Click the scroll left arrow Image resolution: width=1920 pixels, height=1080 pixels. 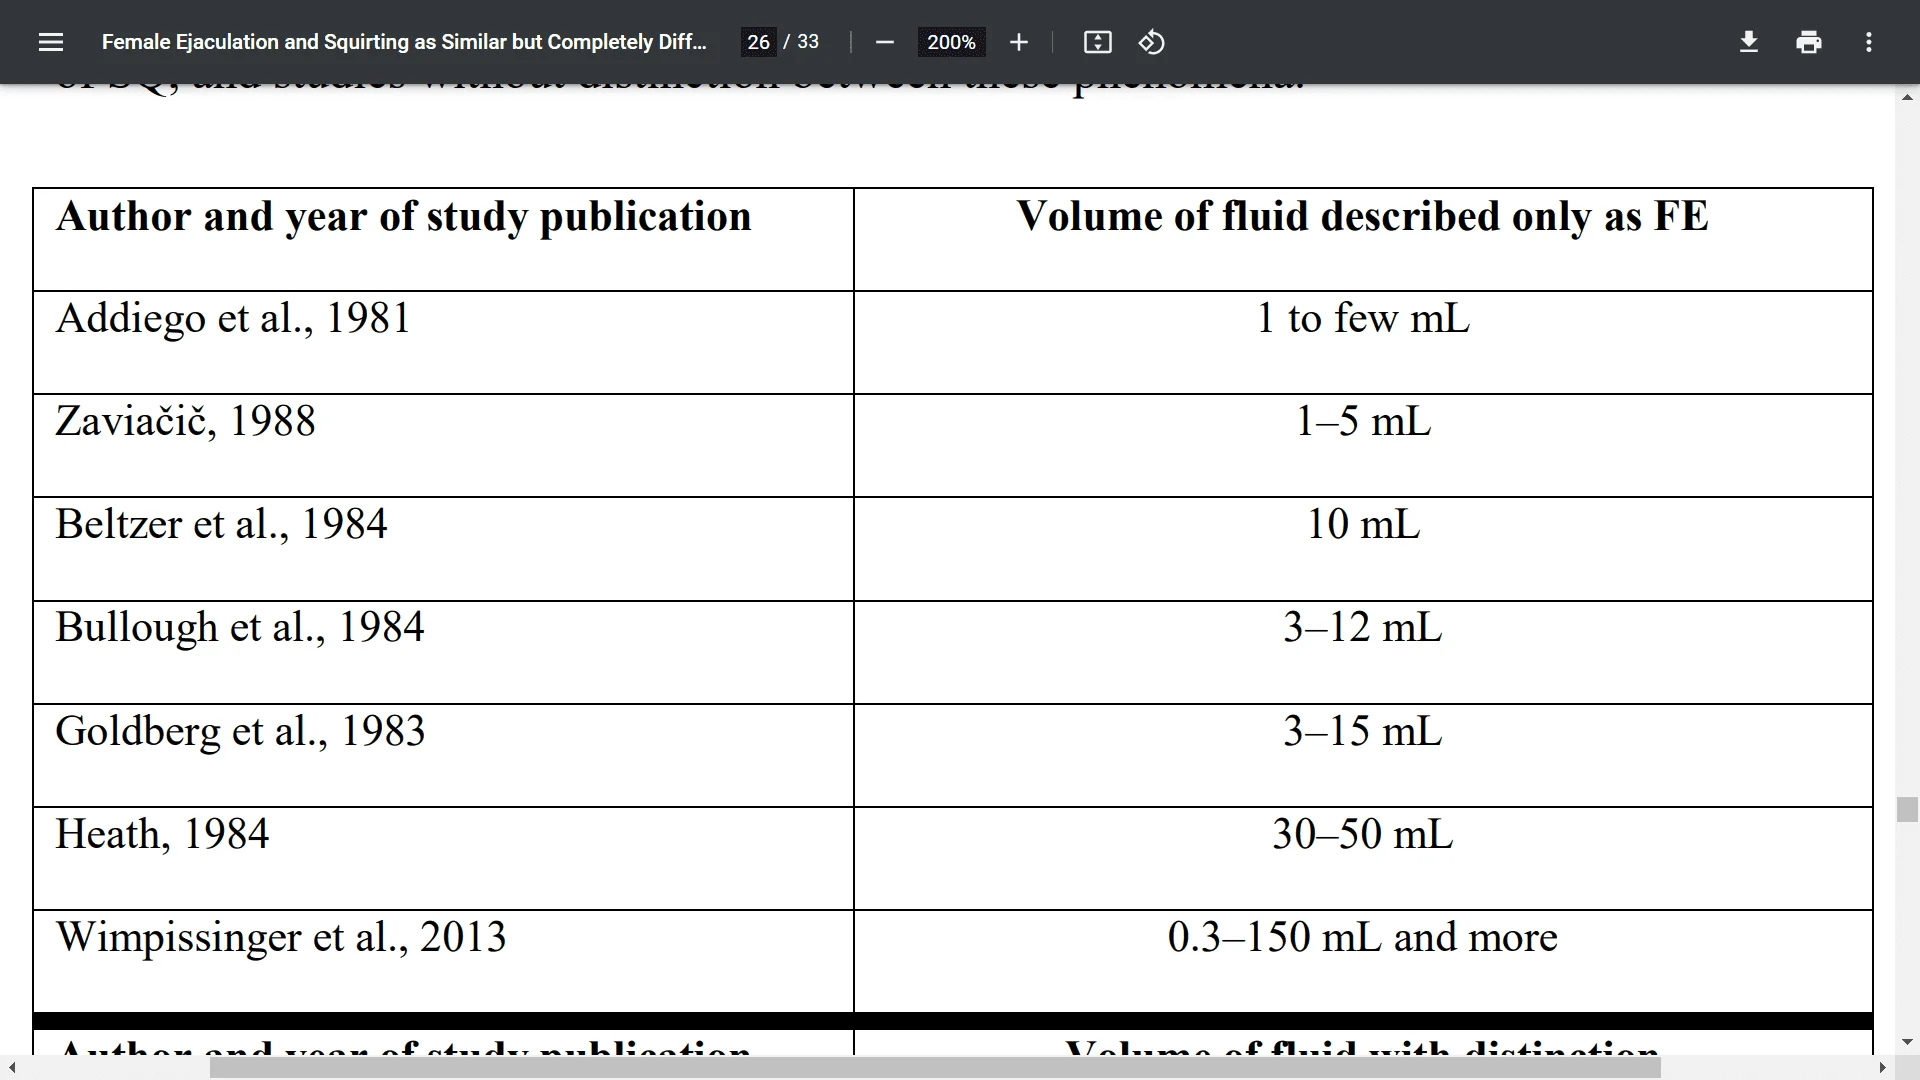click(11, 1068)
